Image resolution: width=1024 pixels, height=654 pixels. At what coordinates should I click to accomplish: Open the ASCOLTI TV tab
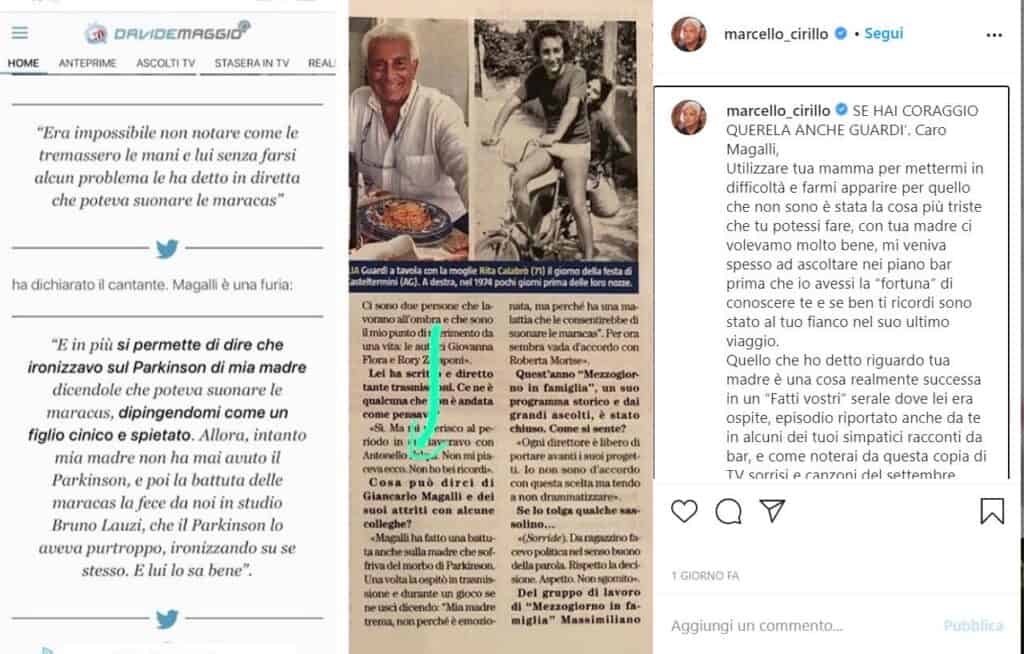pyautogui.click(x=166, y=63)
